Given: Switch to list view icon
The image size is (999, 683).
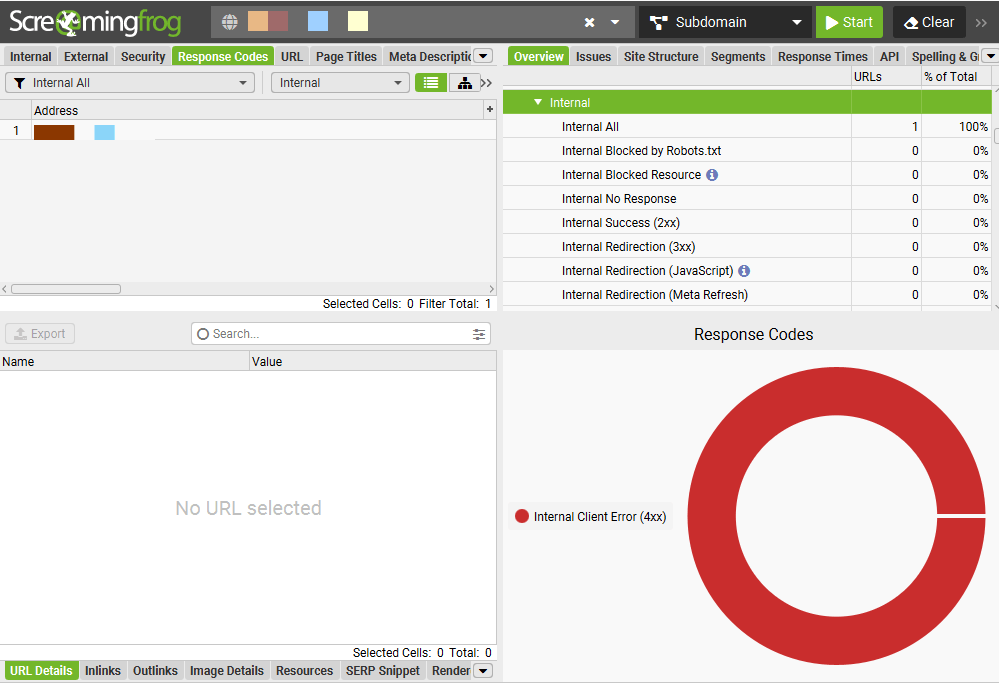Looking at the screenshot, I should [431, 83].
